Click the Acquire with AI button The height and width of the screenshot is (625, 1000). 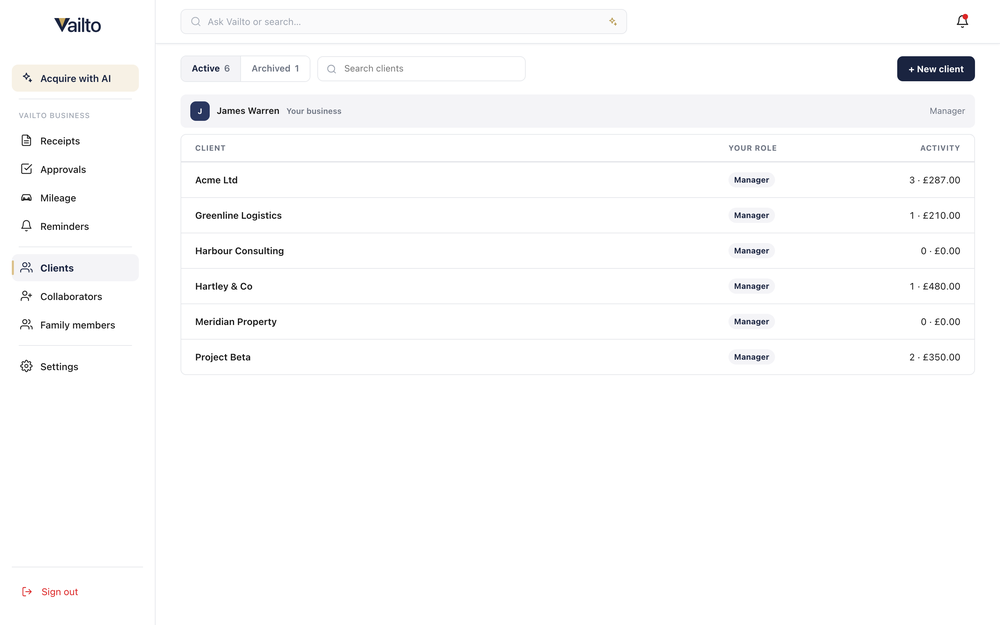pos(75,78)
